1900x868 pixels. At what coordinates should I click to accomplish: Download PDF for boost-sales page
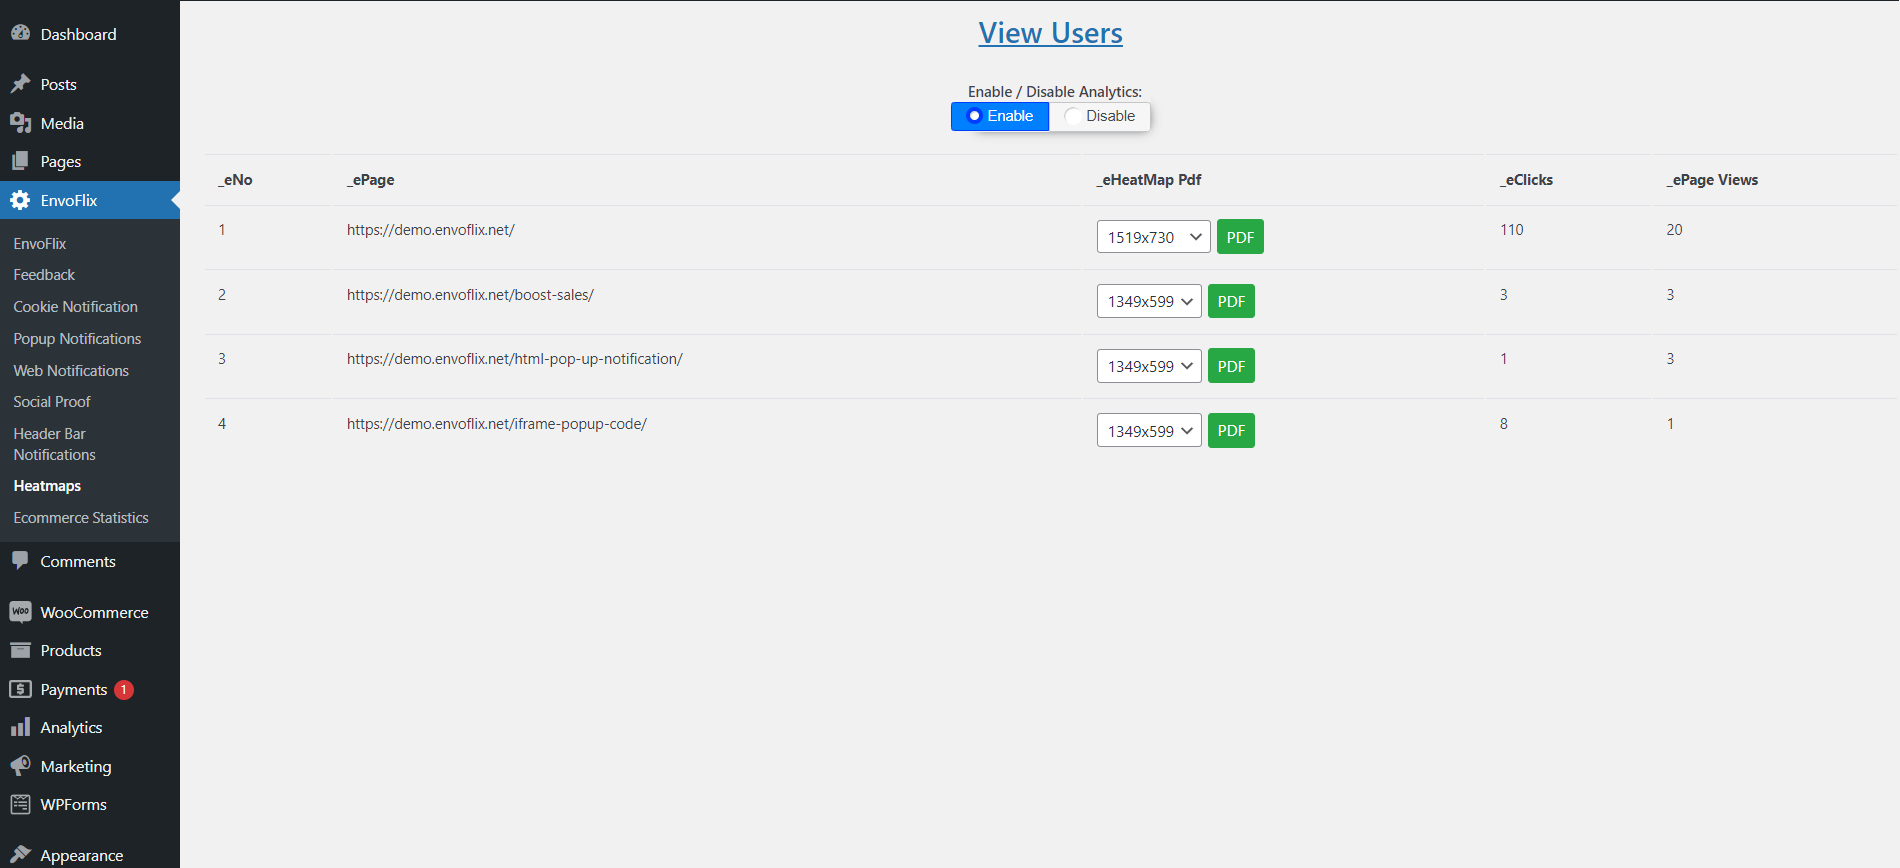[1231, 301]
